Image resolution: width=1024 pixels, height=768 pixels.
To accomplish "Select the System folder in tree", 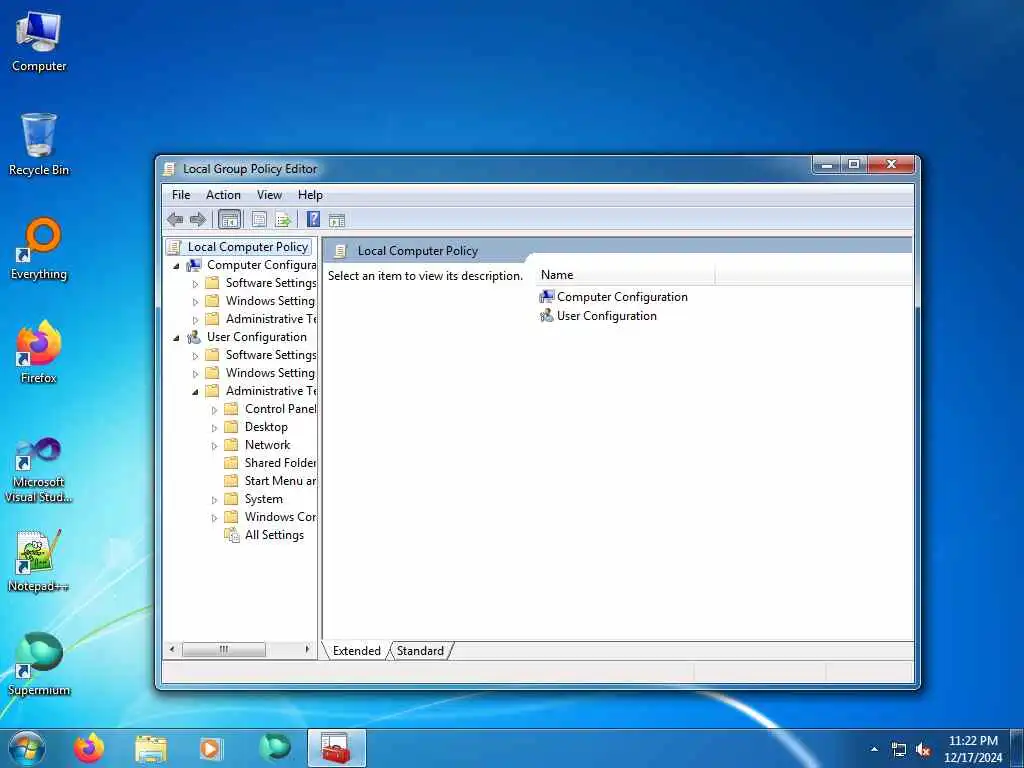I will coord(253,499).
